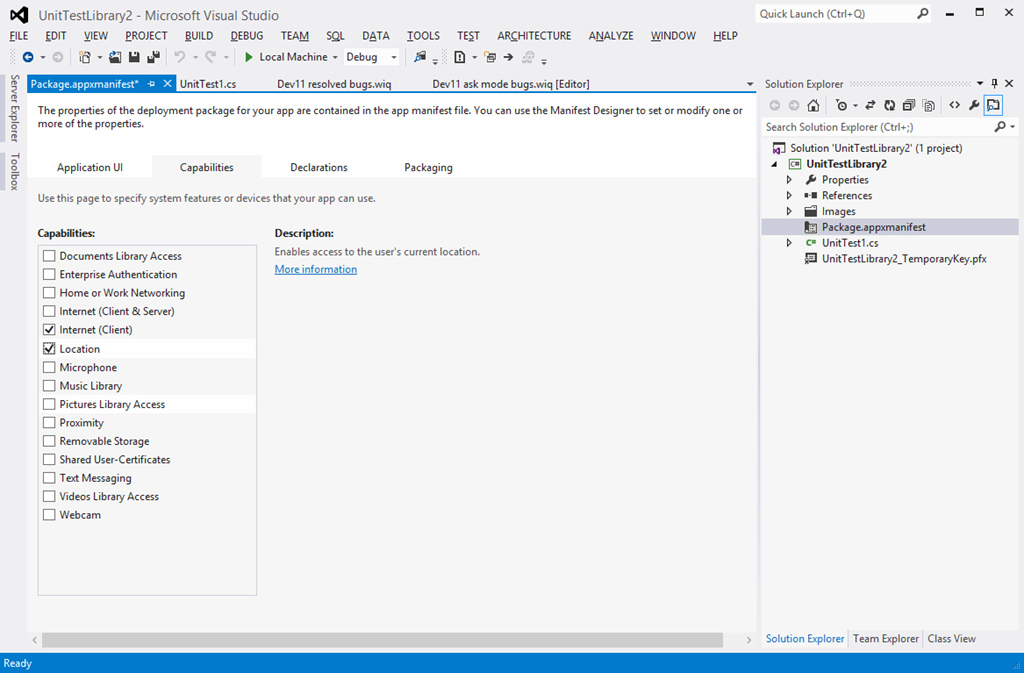Disable the Location capability checkbox
Screen dimensions: 1024x673
tap(49, 349)
